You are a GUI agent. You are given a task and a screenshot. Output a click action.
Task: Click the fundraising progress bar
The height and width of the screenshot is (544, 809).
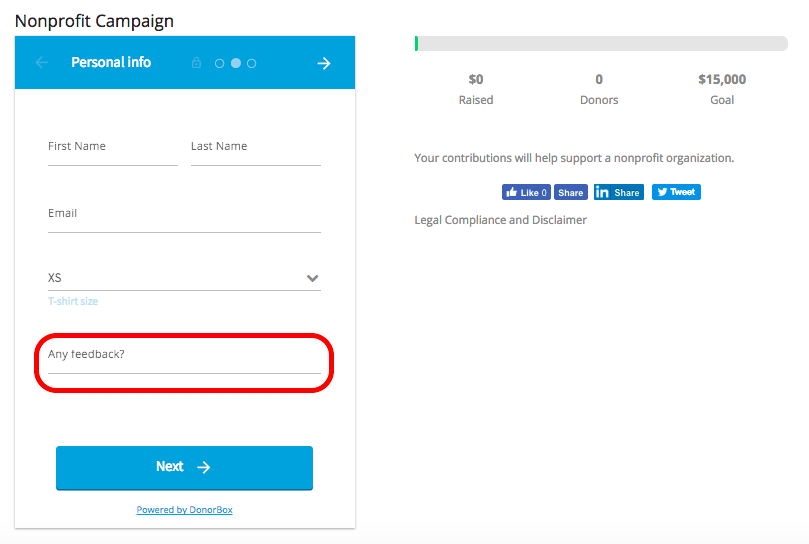pyautogui.click(x=602, y=44)
